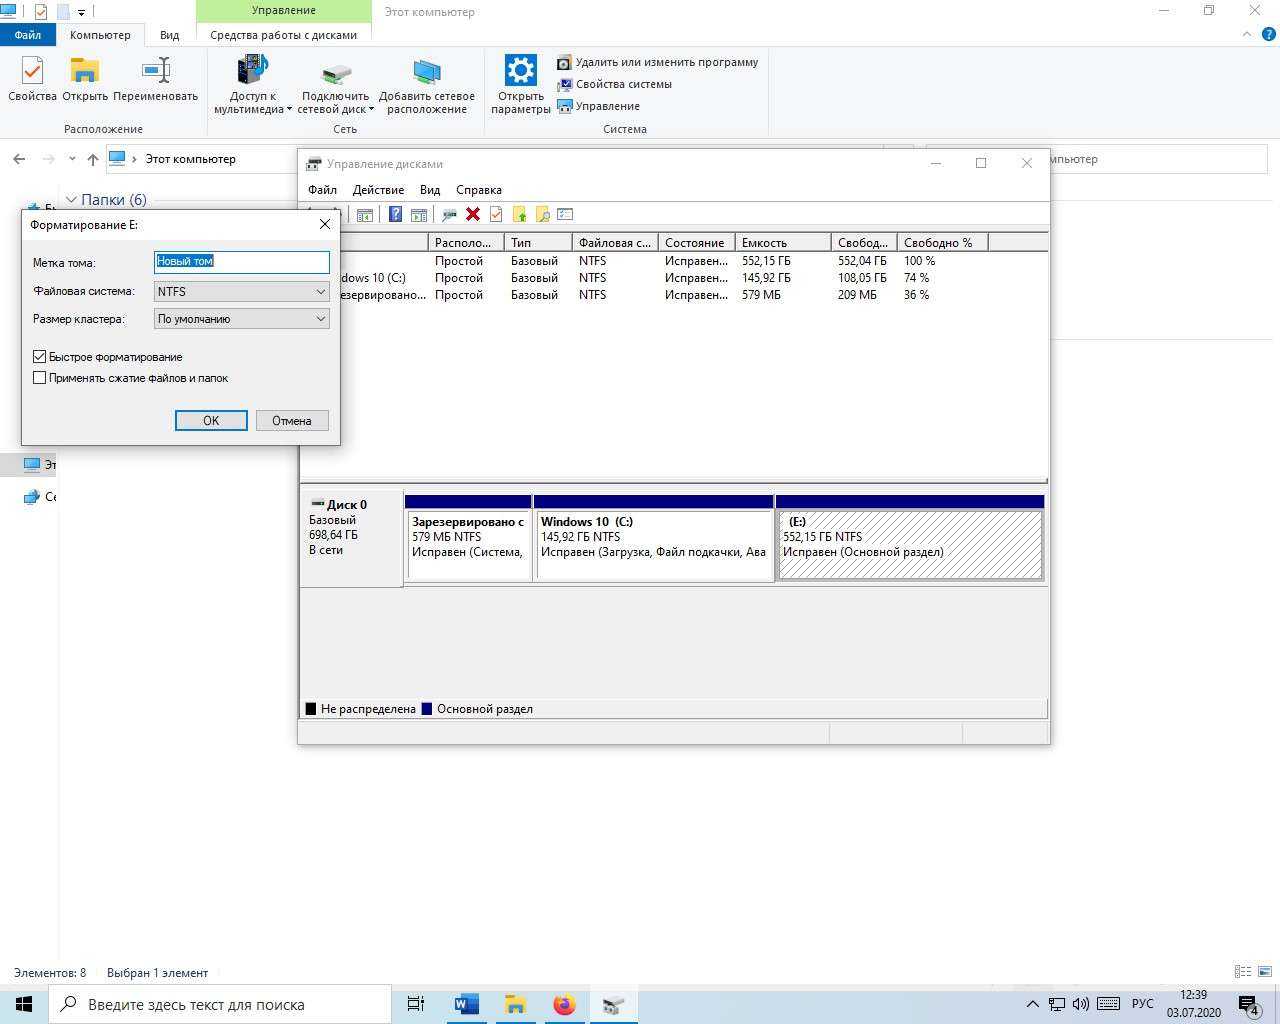Screen dimensions: 1280x1024
Task: Collapse the Папки (6) section
Action: pos(71,200)
